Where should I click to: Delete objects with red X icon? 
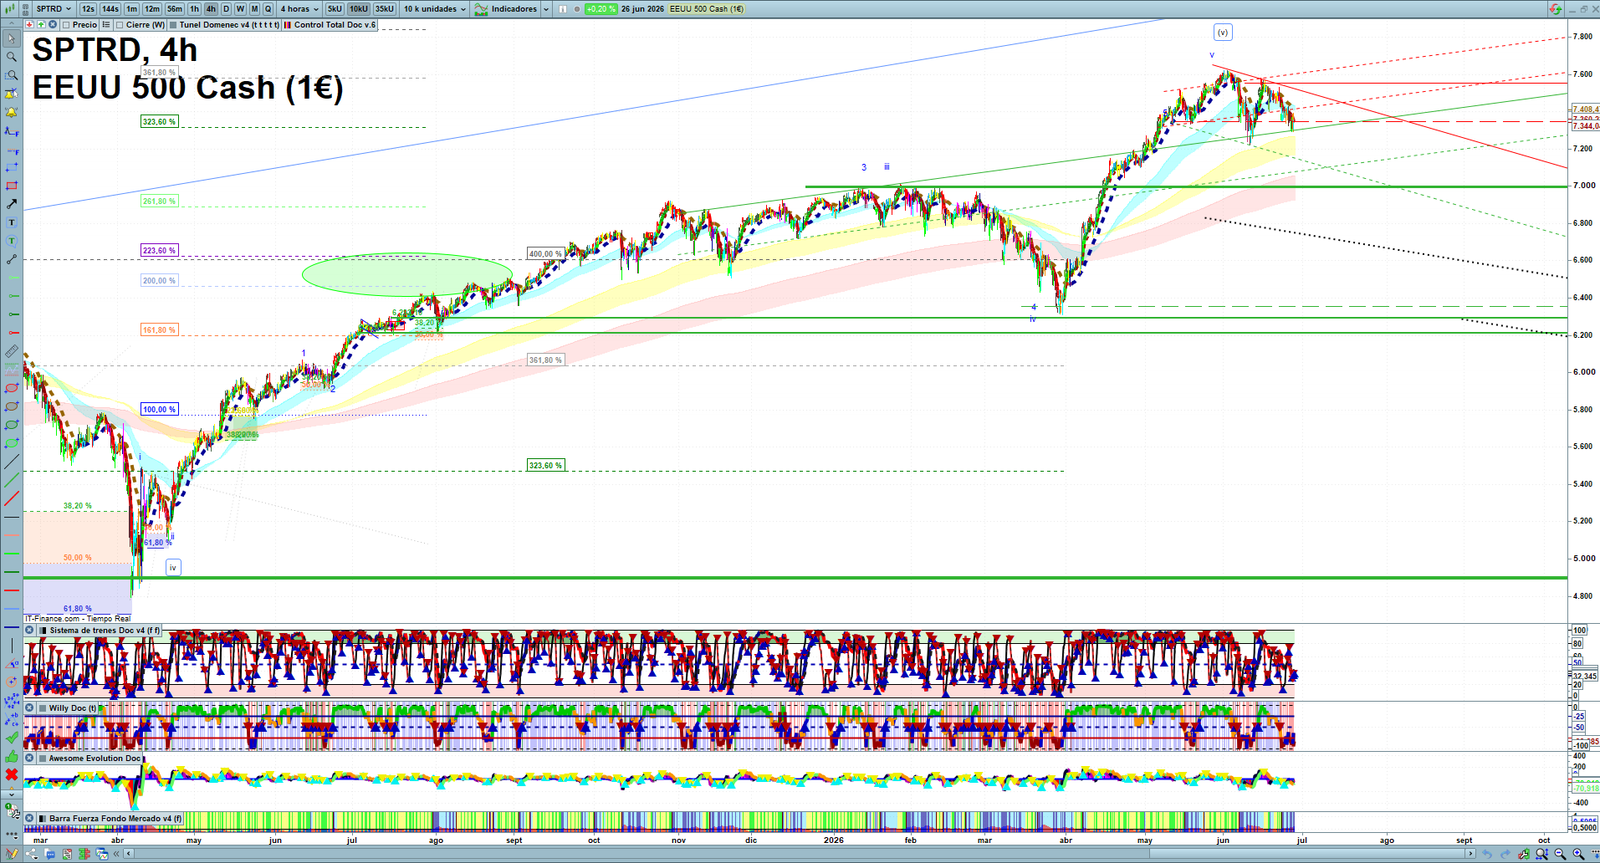tap(12, 774)
